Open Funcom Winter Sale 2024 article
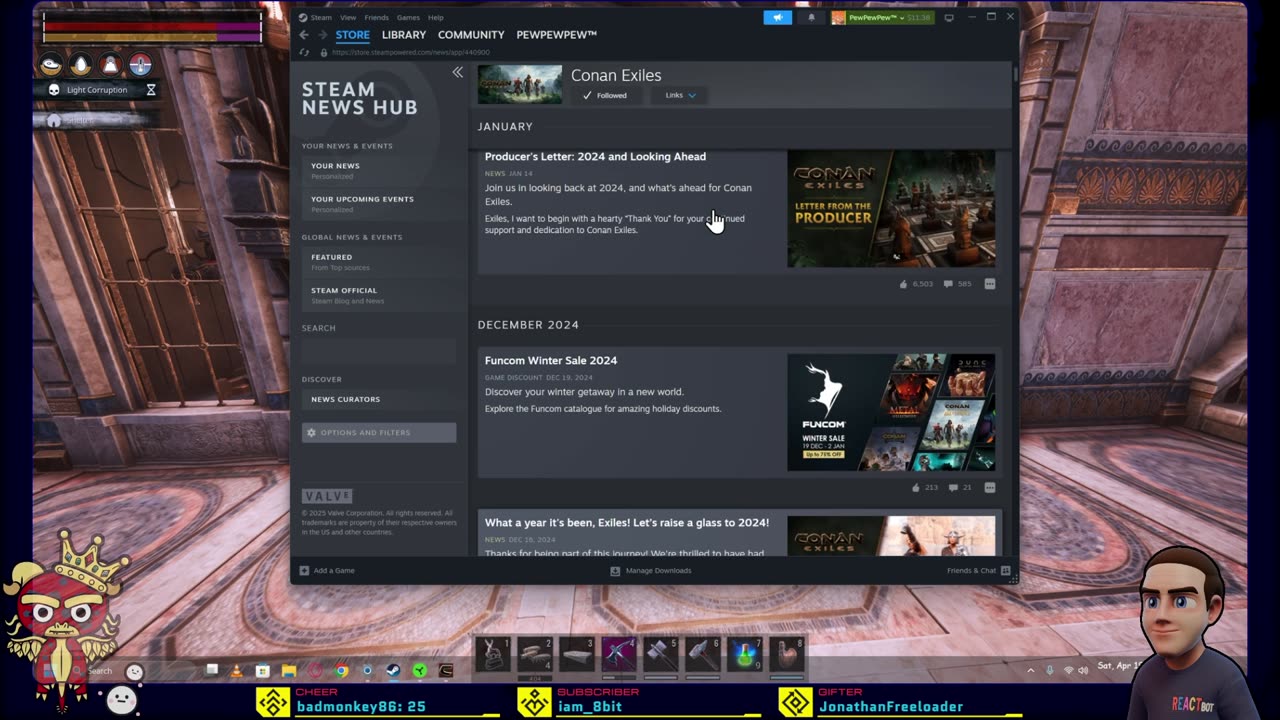The image size is (1280, 720). (551, 361)
